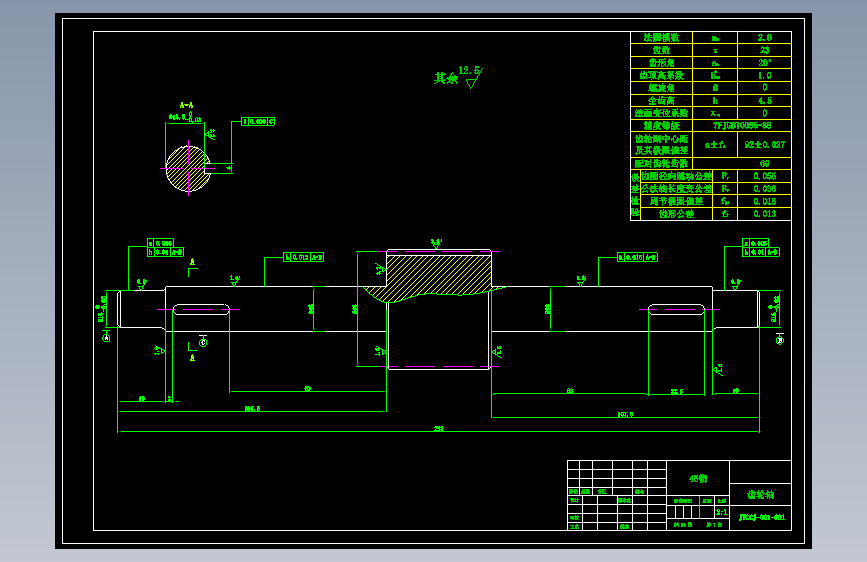Click the datum A circle symbol at the left shaft end
Image resolution: width=867 pixels, height=562 pixels.
pyautogui.click(x=106, y=337)
